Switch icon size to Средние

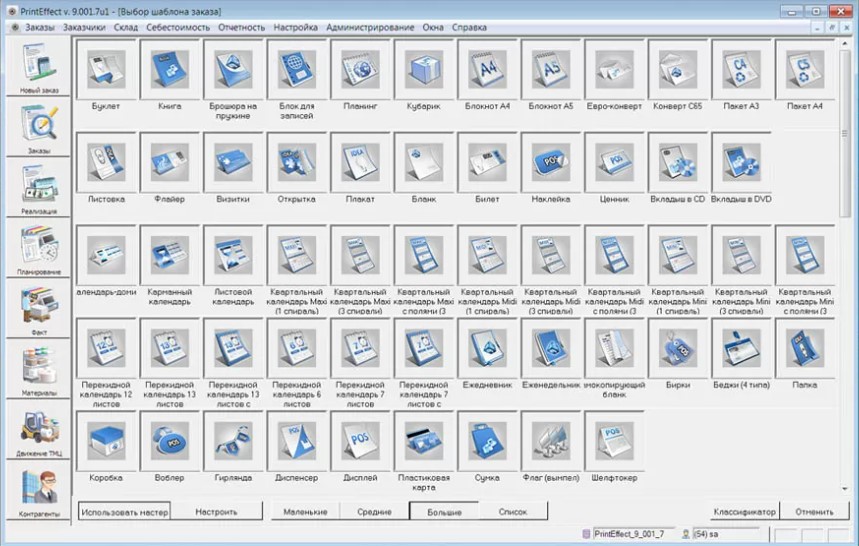(x=374, y=511)
